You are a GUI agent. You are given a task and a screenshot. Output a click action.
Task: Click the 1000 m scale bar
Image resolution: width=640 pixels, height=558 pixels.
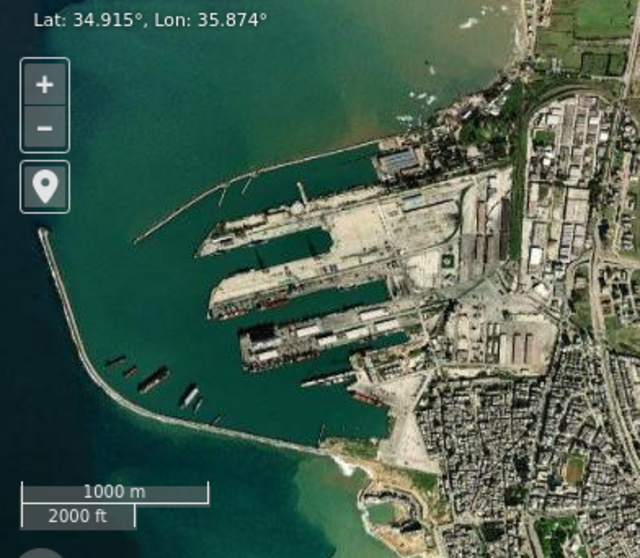115,492
